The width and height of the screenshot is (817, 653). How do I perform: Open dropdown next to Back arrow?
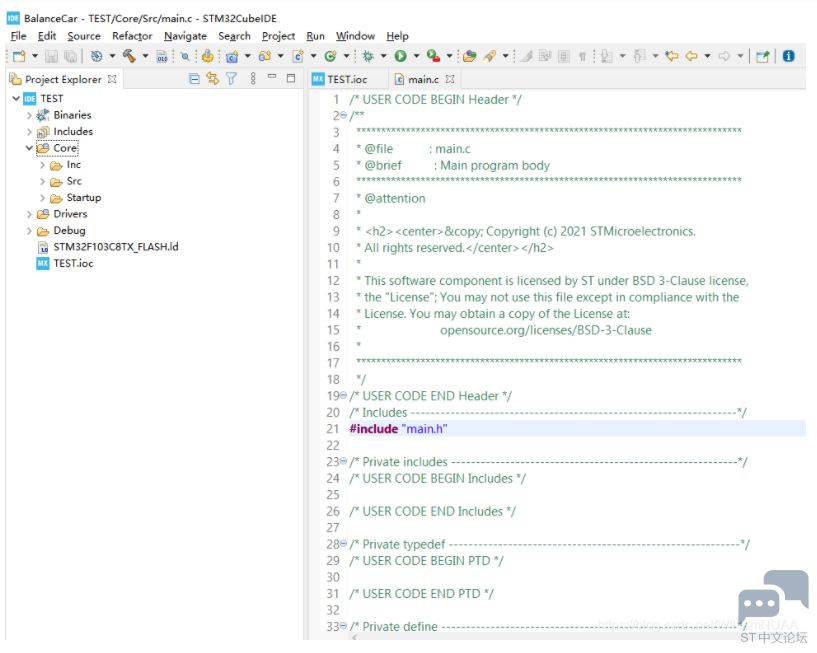[707, 56]
